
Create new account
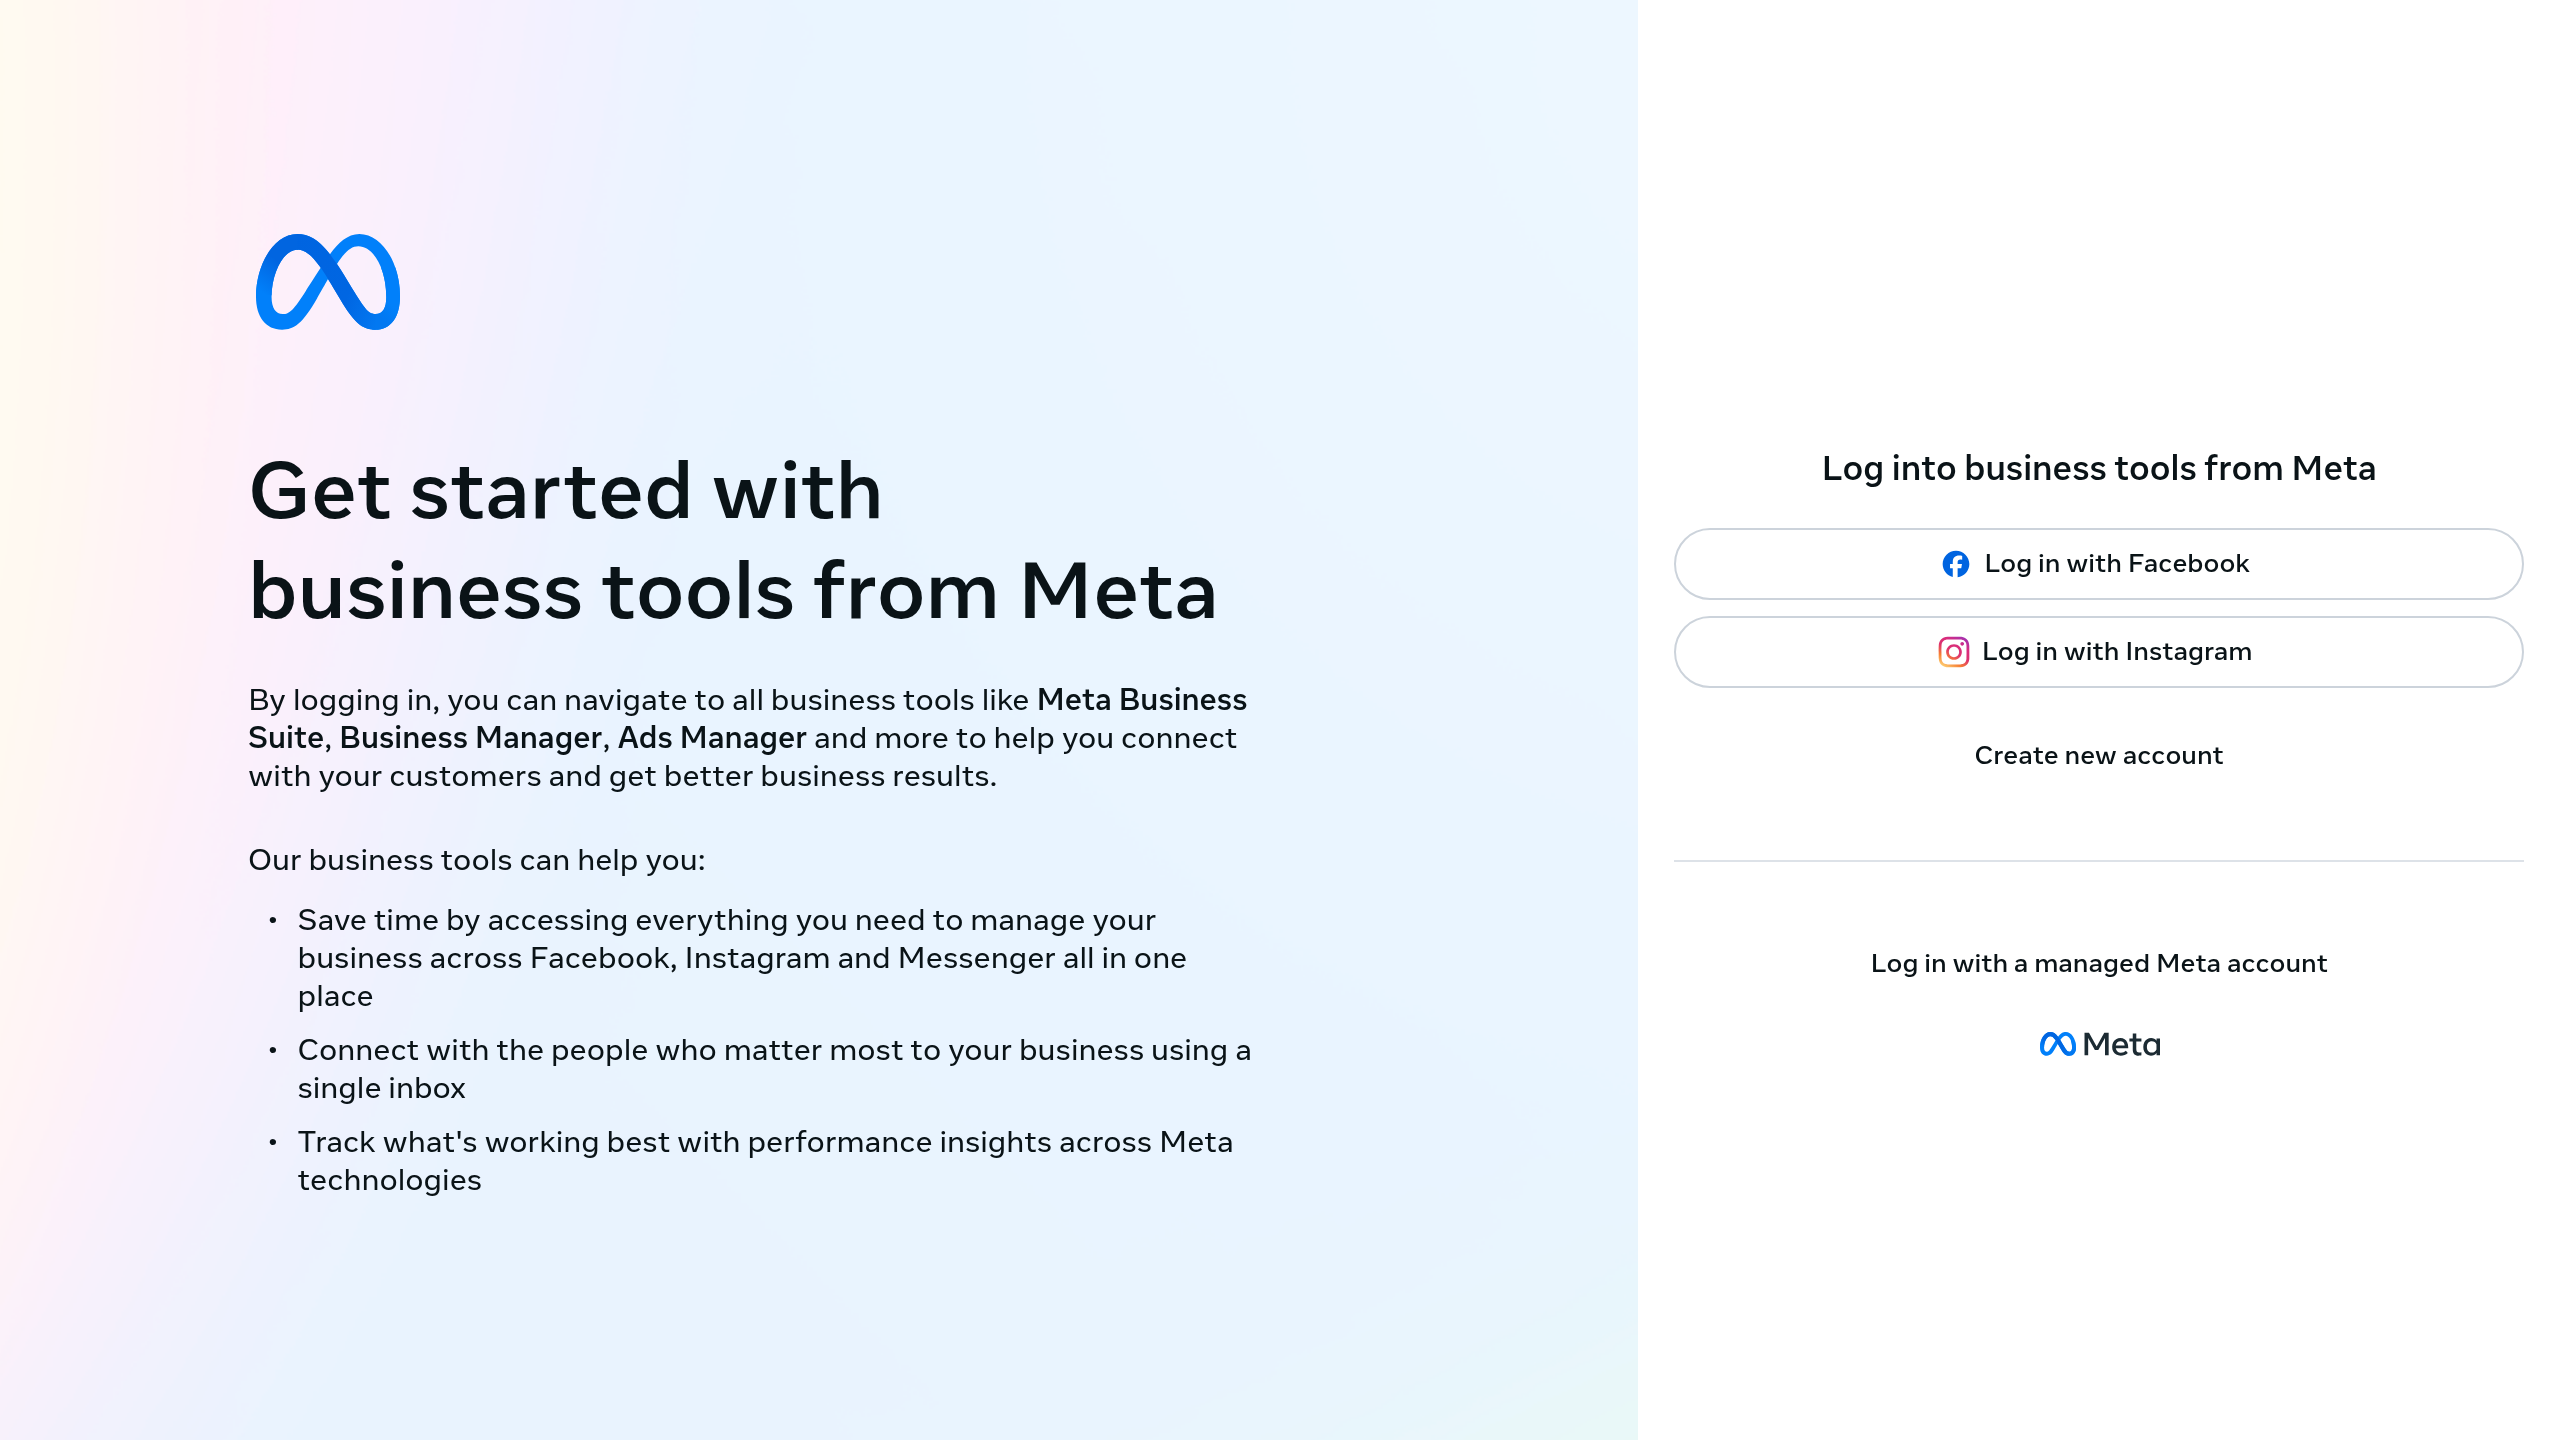[x=2097, y=756]
